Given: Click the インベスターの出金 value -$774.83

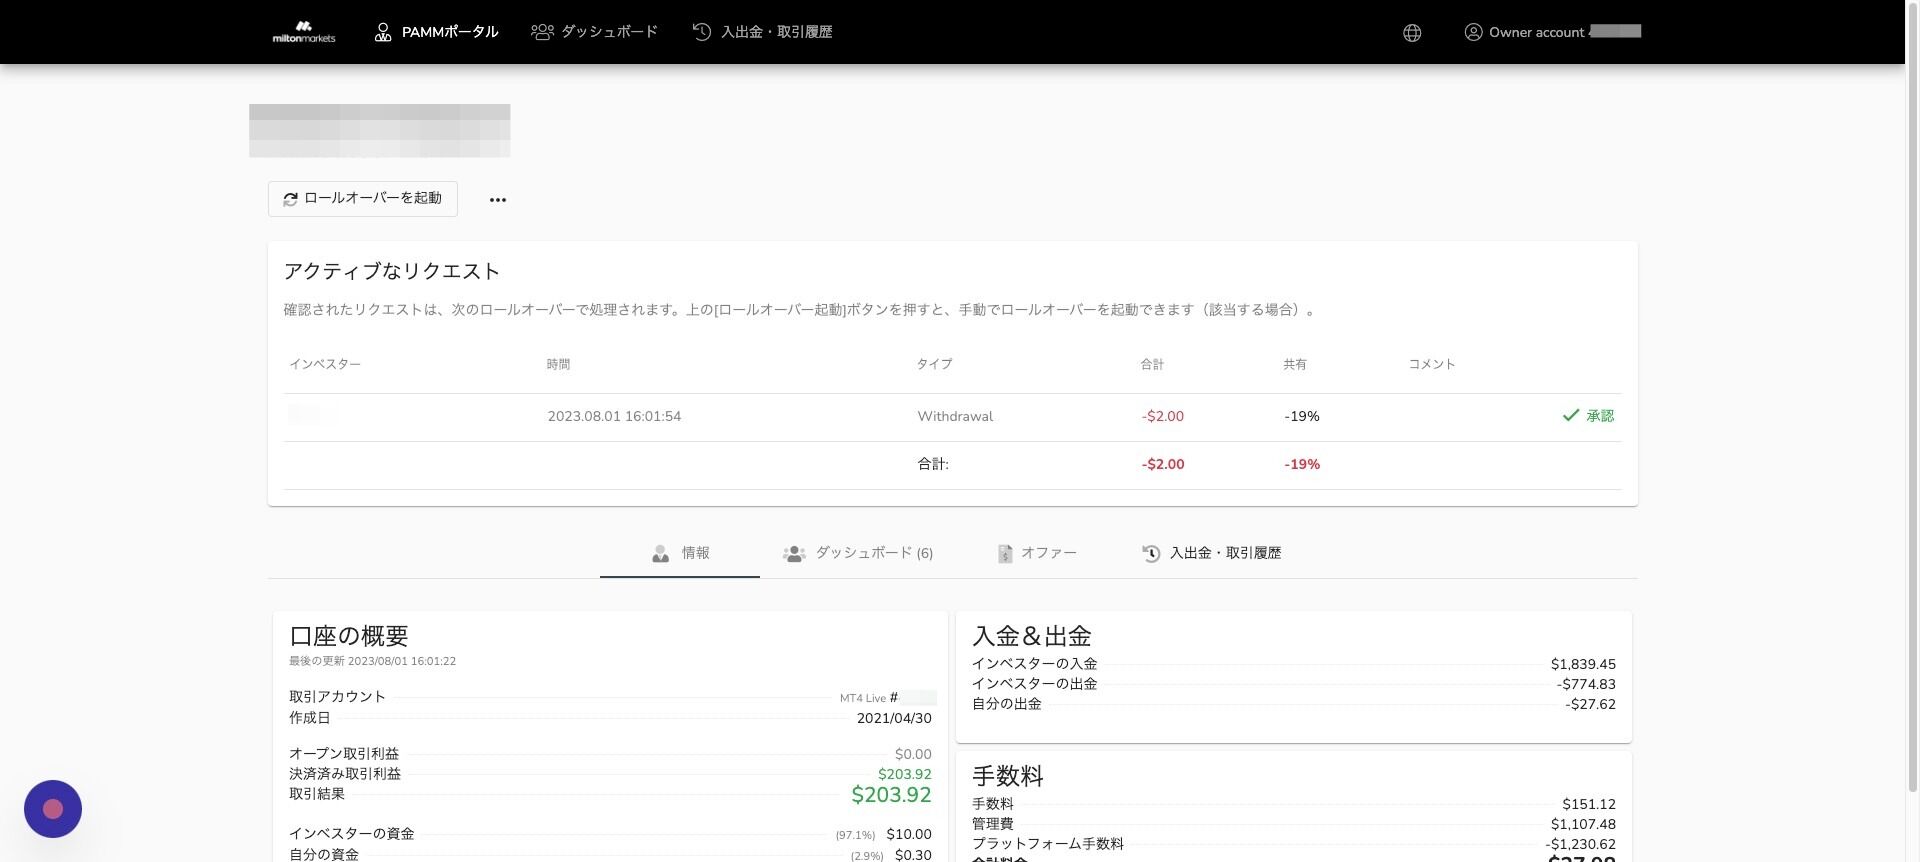Looking at the screenshot, I should pos(1586,684).
